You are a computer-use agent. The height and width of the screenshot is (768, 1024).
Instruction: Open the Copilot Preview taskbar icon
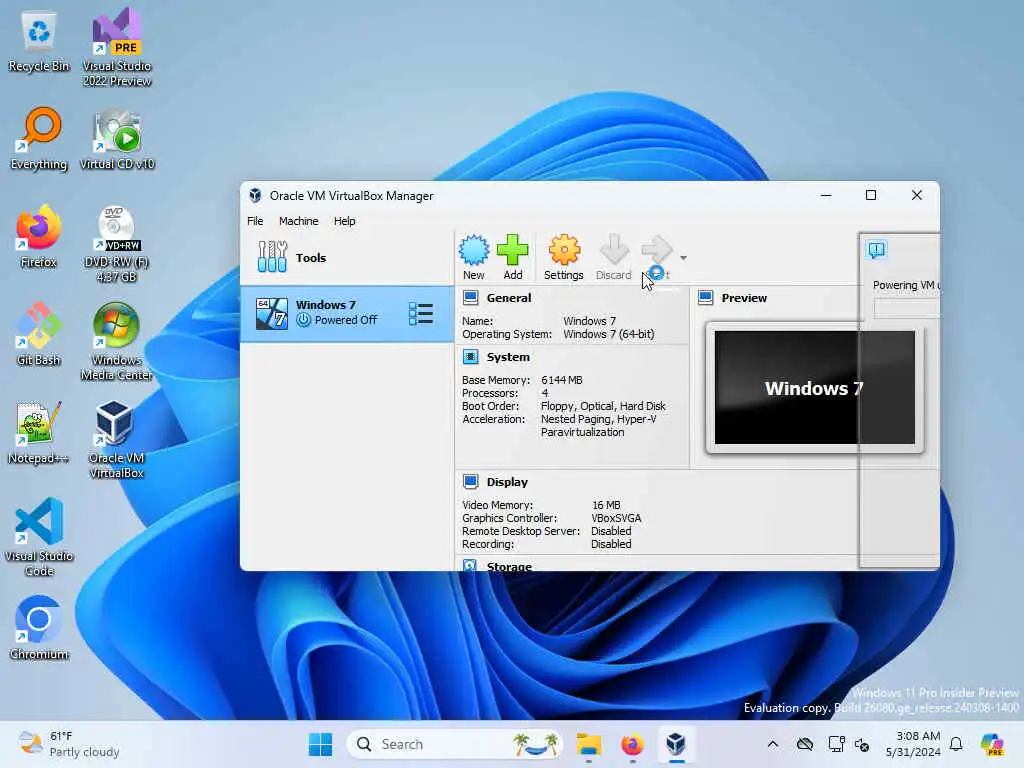pyautogui.click(x=992, y=744)
